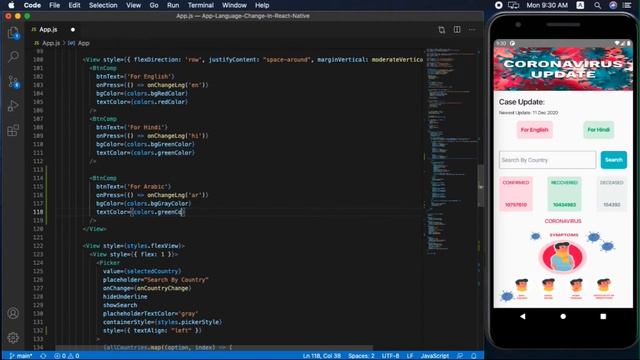Tap the DECEASED cases card
This screenshot has width=640, height=360.
(611, 193)
